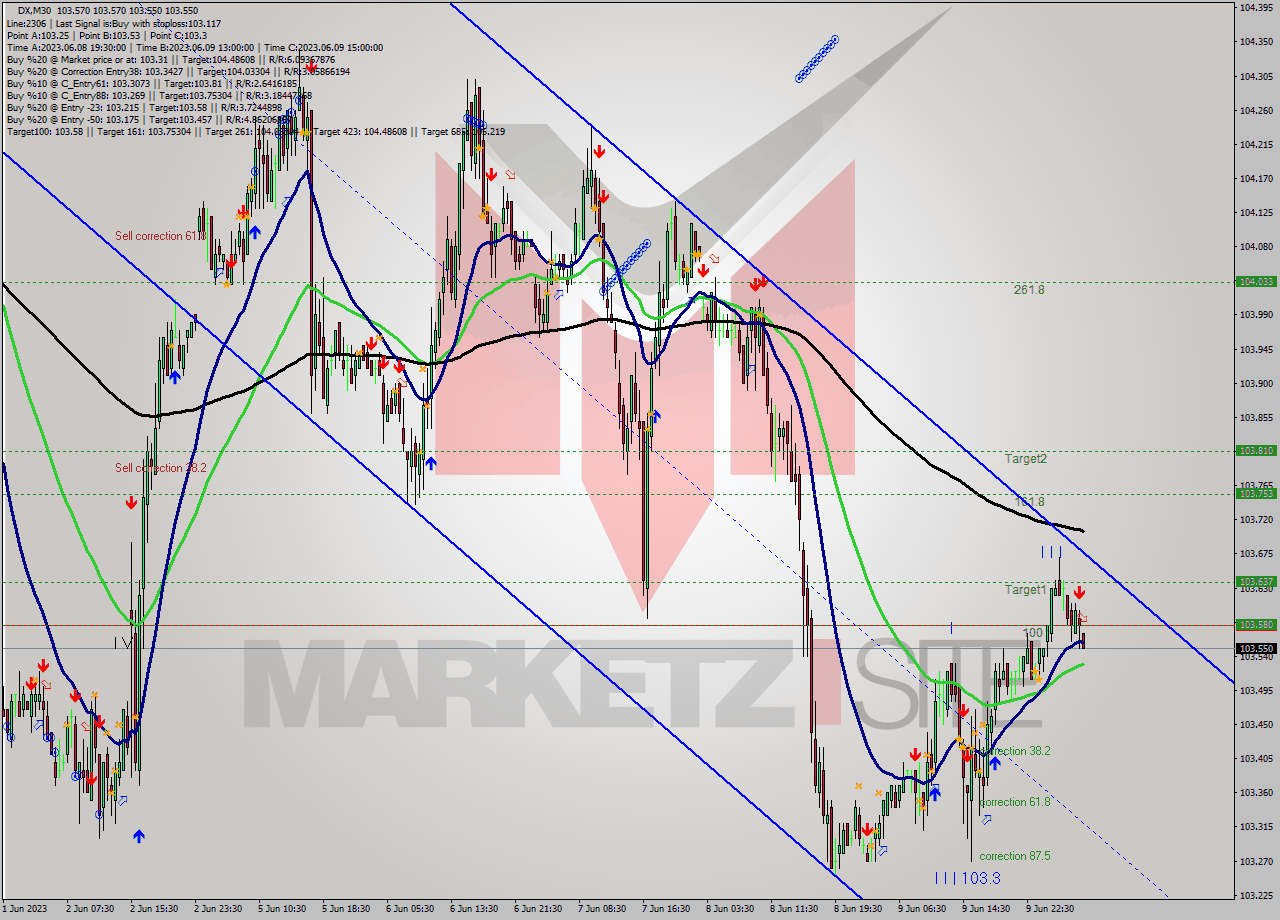Select the 103.405 price axis value

click(x=1256, y=758)
